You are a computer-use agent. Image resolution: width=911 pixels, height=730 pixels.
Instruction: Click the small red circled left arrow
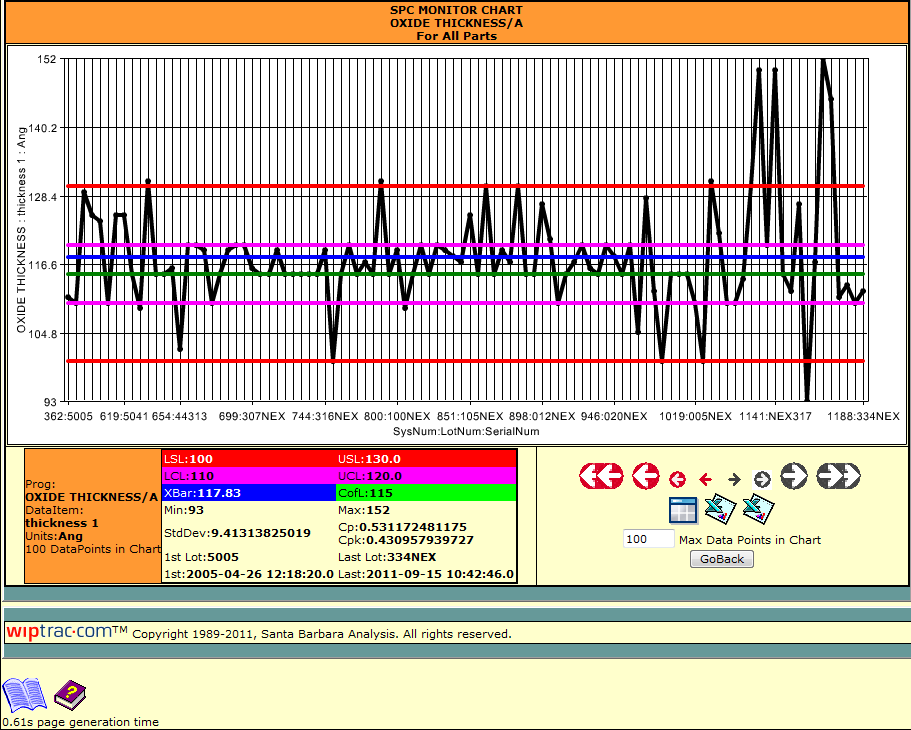tap(677, 479)
